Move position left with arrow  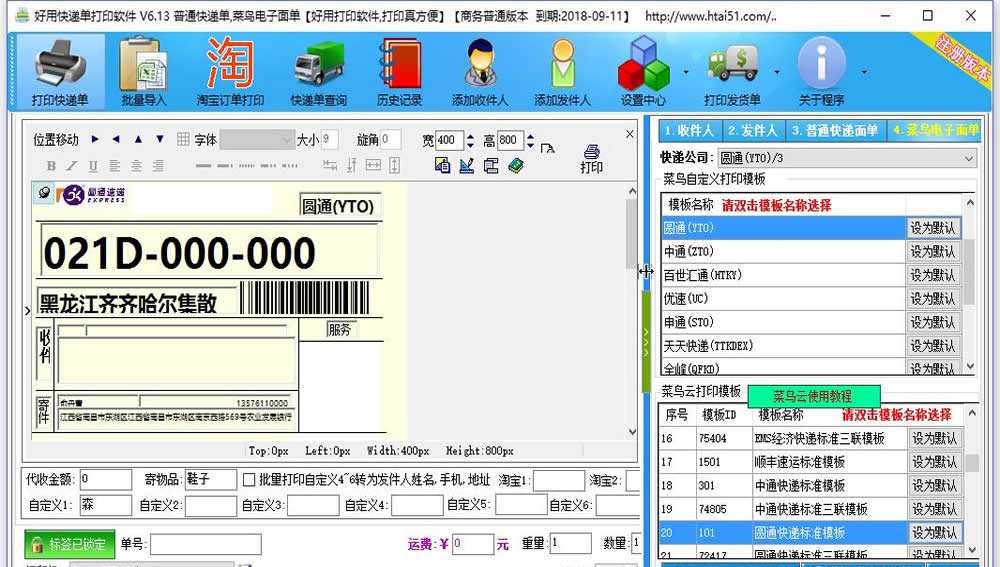click(116, 139)
